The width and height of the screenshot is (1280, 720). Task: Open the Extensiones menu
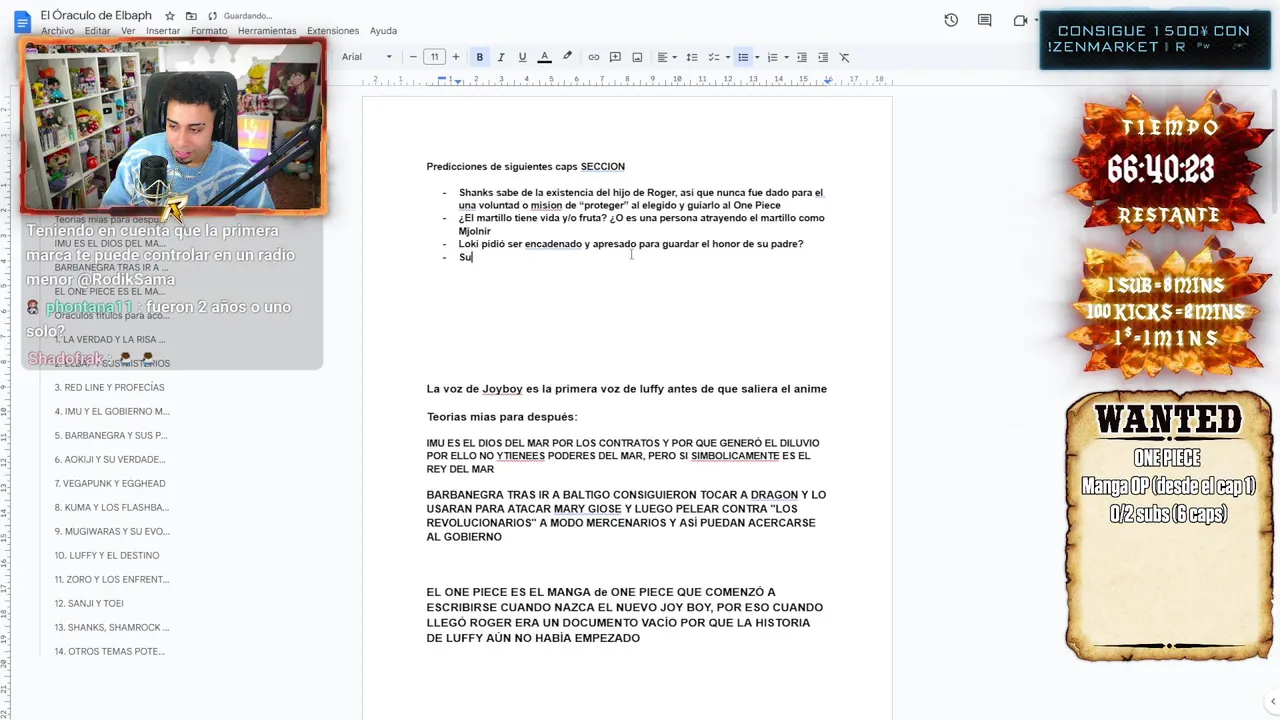[x=333, y=31]
